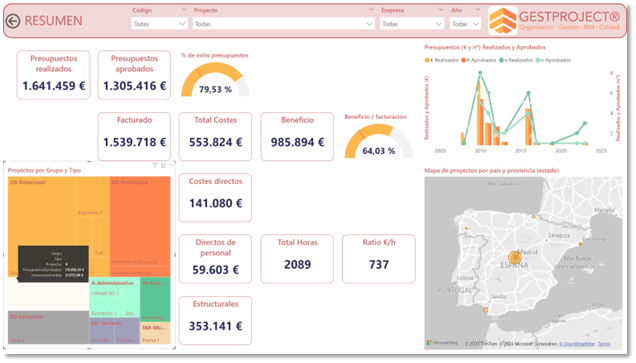The height and width of the screenshot is (363, 636).
Task: Select the Total Costes card
Action: point(215,137)
